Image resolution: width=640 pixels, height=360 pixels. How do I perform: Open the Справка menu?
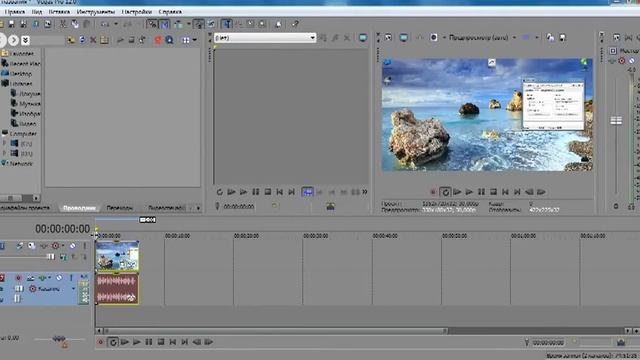pyautogui.click(x=170, y=12)
